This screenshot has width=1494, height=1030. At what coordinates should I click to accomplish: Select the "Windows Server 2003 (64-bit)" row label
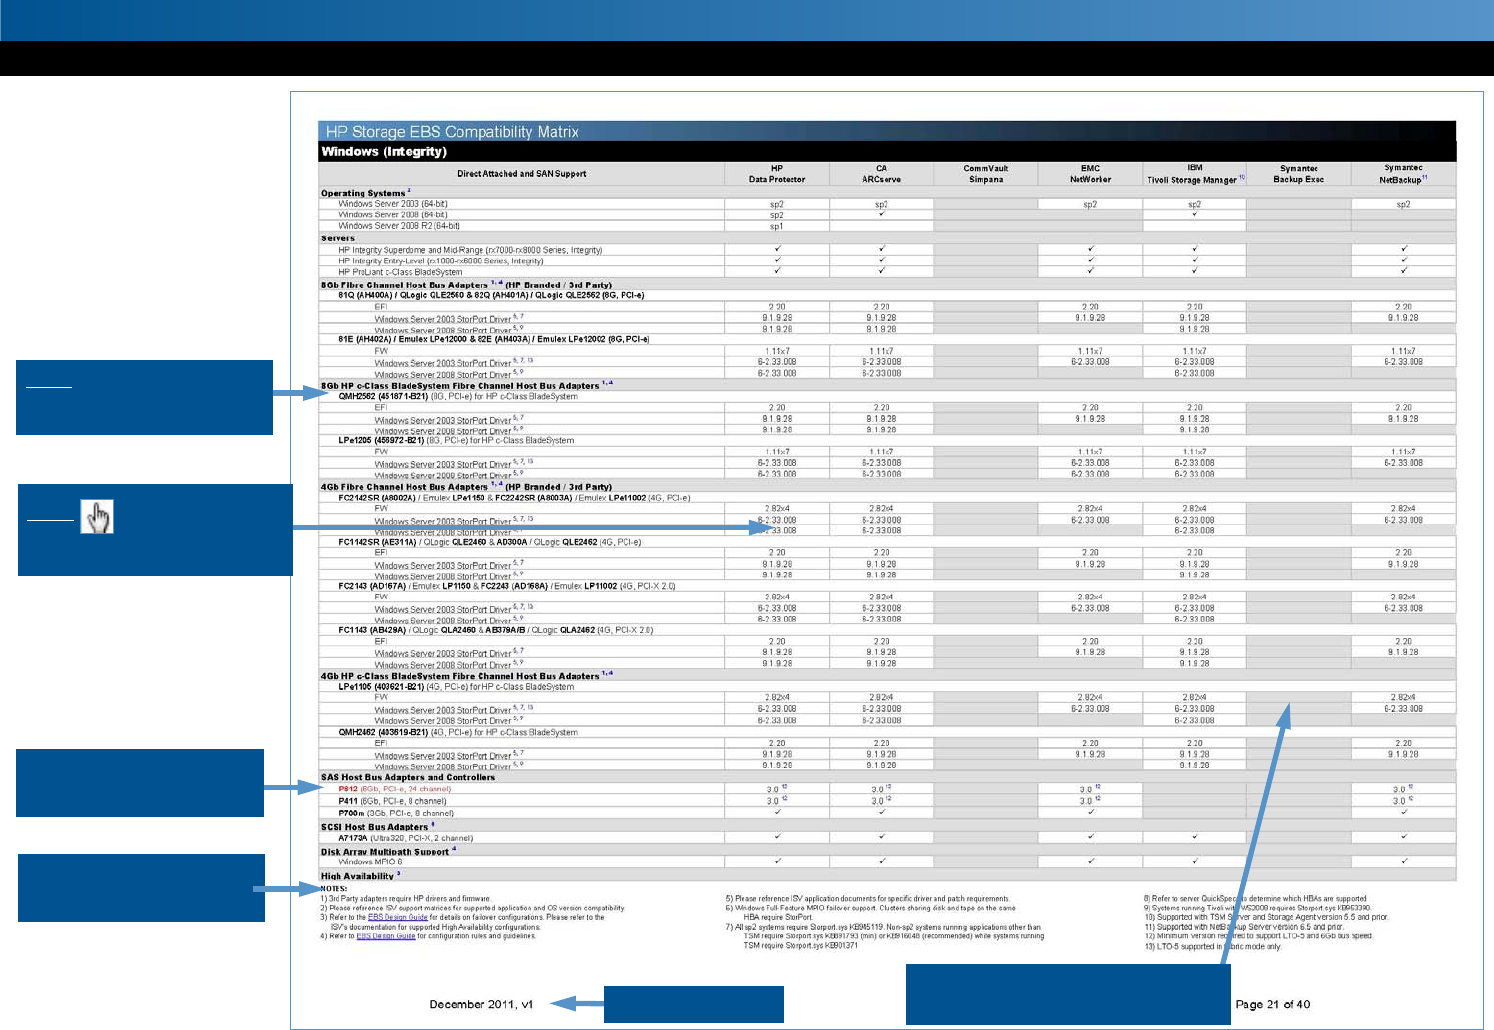[393, 204]
